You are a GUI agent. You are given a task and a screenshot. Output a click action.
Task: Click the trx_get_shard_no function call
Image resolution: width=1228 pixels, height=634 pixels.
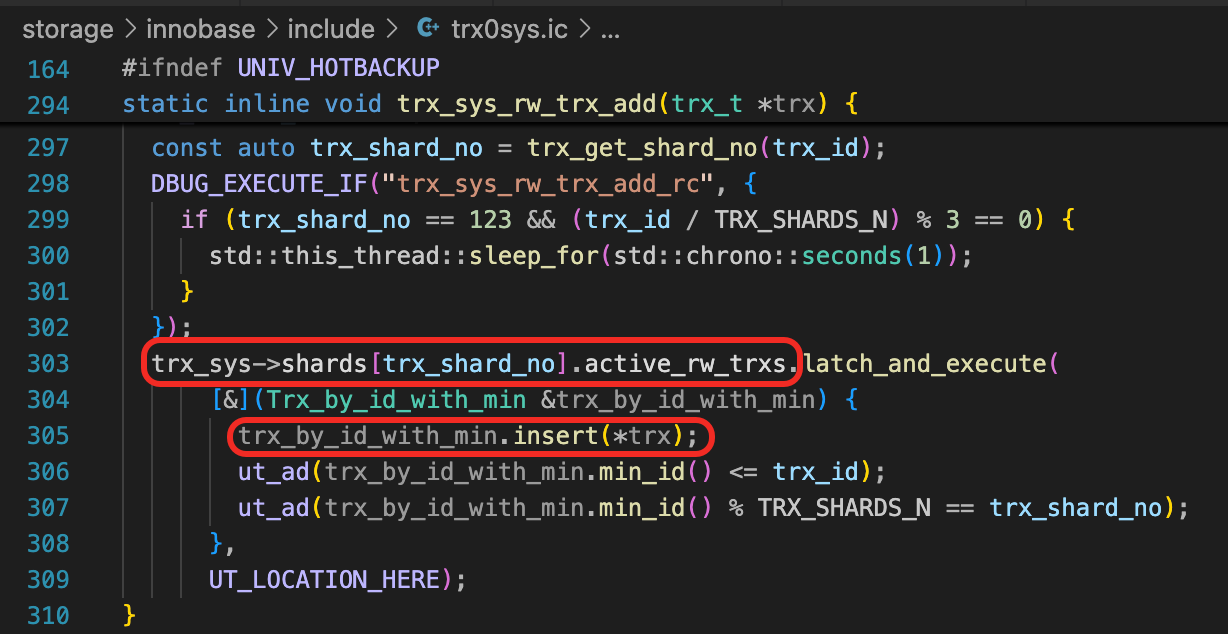coord(643,148)
